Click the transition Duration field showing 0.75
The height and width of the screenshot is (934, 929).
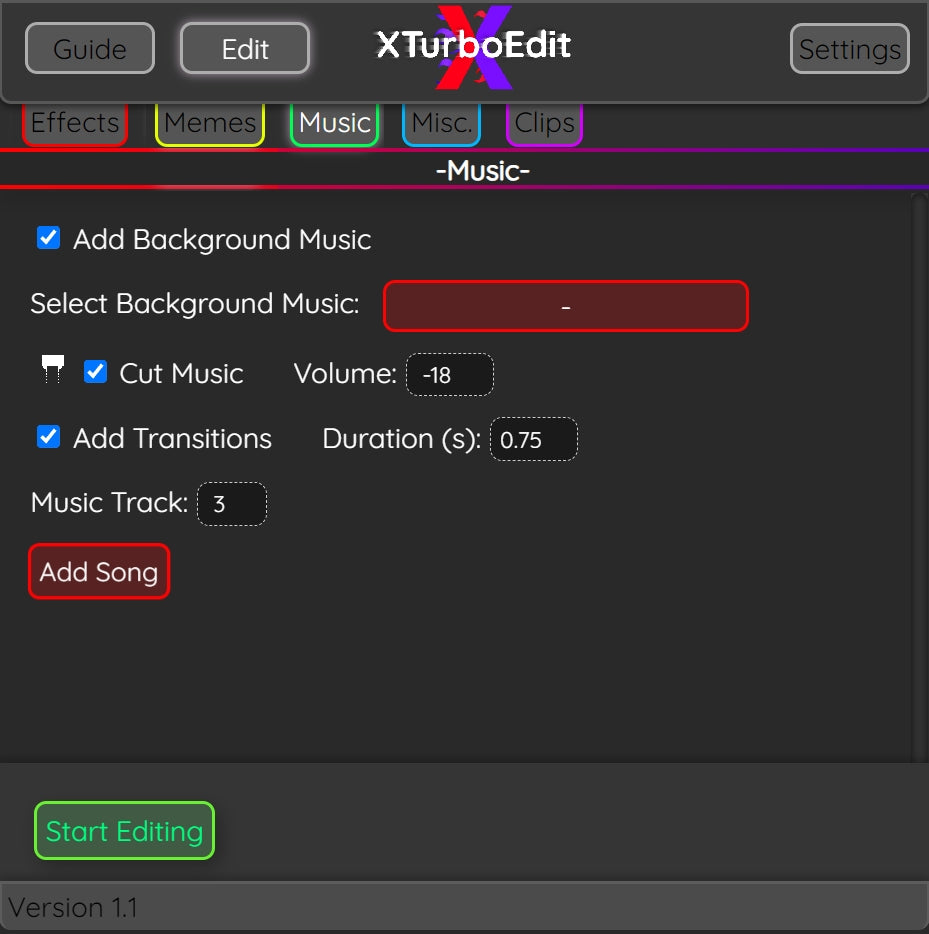click(x=533, y=439)
